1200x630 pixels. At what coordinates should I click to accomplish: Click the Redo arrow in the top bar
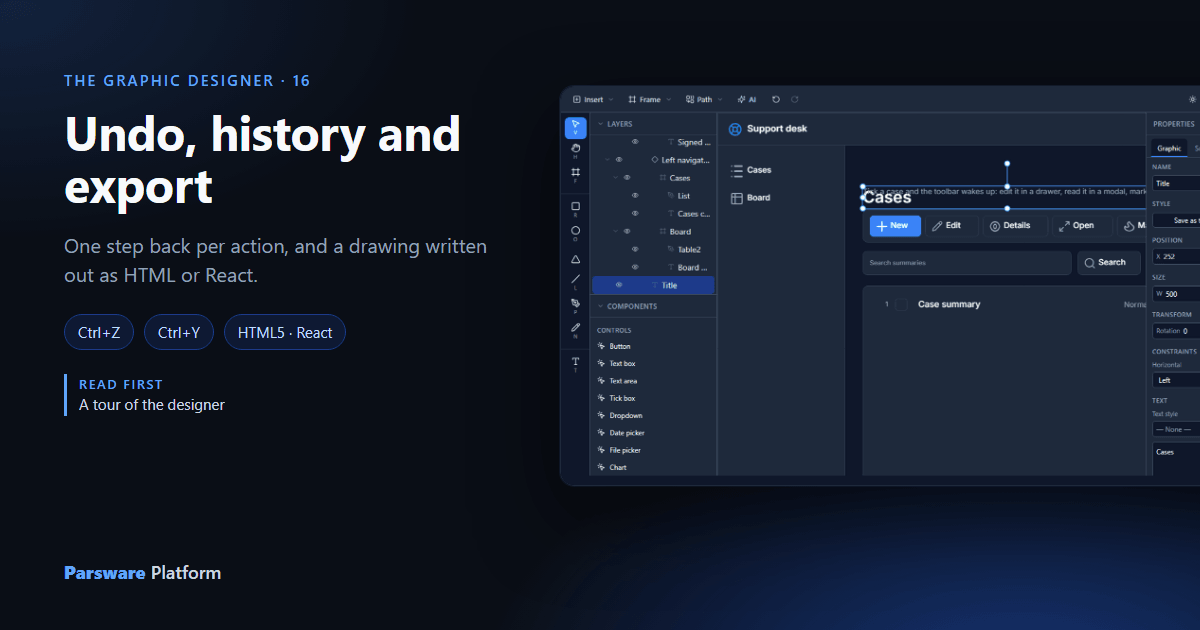click(795, 100)
